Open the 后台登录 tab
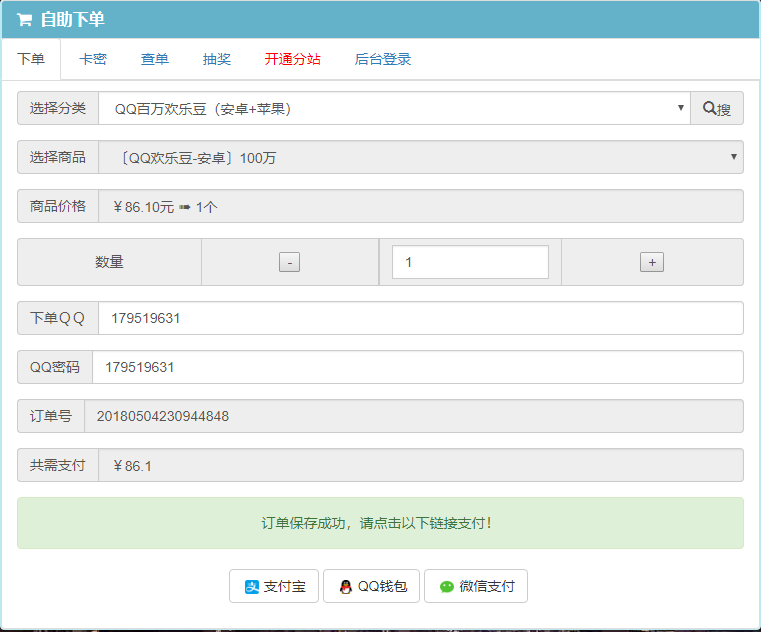 click(x=383, y=59)
